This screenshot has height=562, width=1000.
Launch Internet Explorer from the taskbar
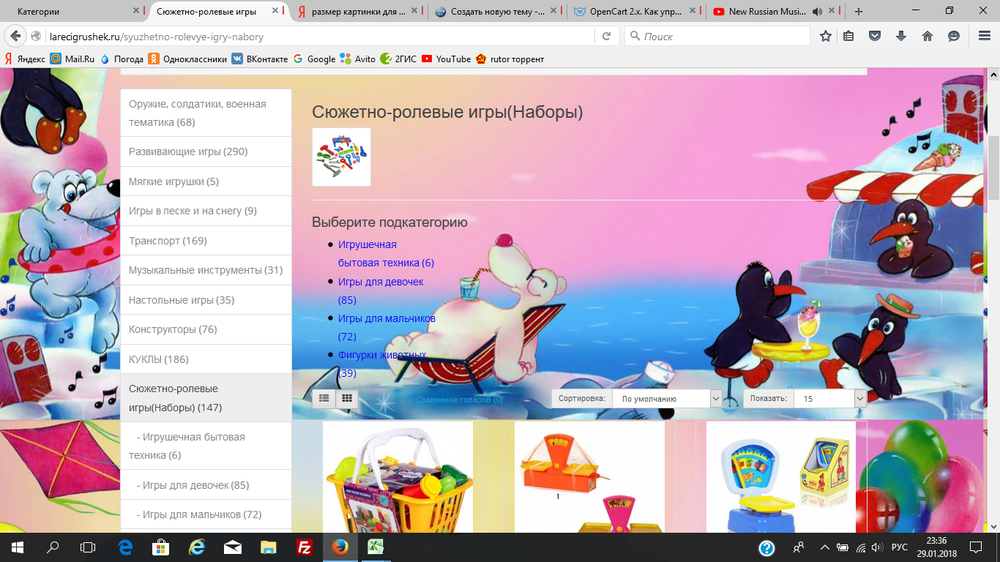(x=197, y=547)
